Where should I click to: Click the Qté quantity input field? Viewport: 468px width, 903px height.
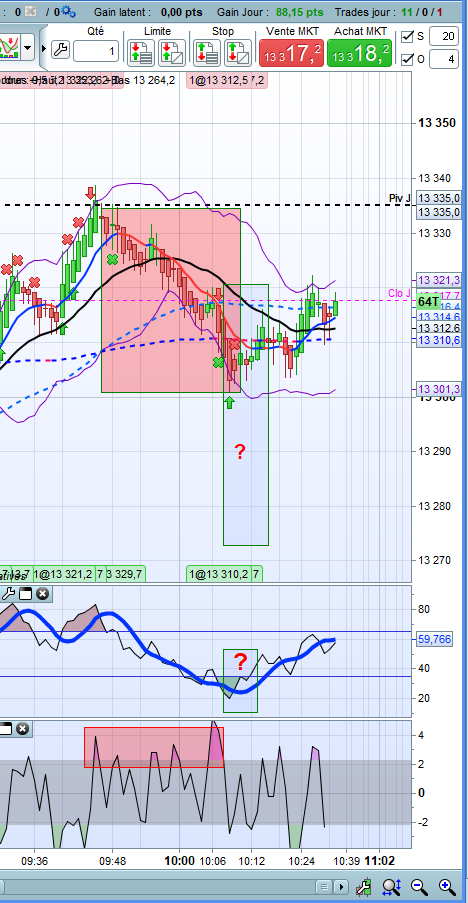point(96,51)
